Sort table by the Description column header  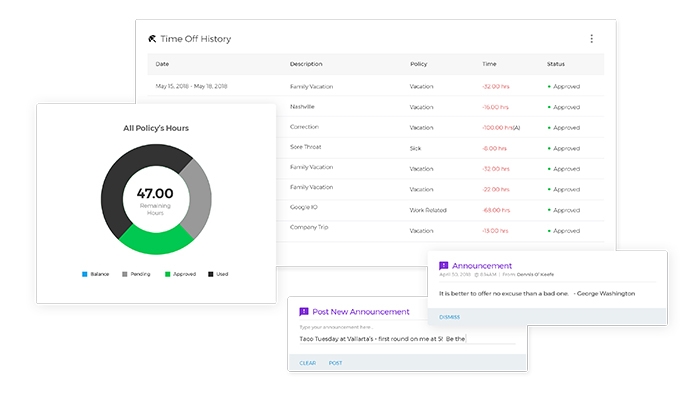306,64
